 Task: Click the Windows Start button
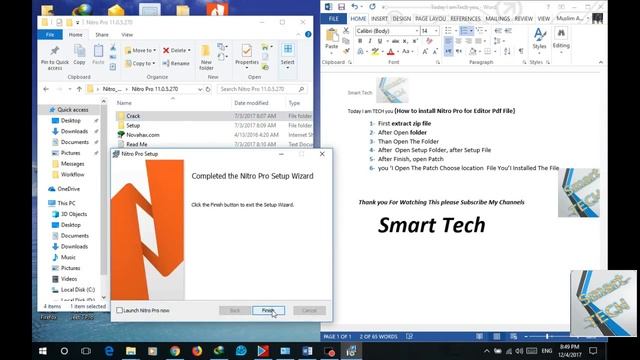[x=43, y=351]
